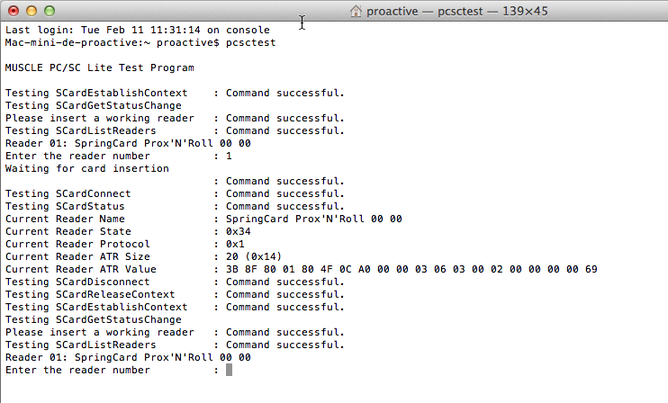This screenshot has height=403, width=668.
Task: Click the green zoom window button
Action: [x=49, y=11]
